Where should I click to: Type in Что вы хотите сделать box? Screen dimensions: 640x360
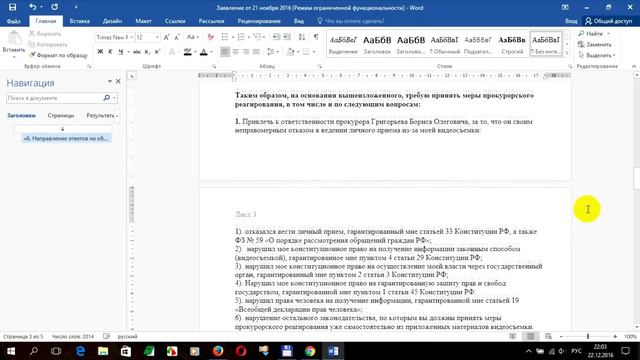(354, 21)
